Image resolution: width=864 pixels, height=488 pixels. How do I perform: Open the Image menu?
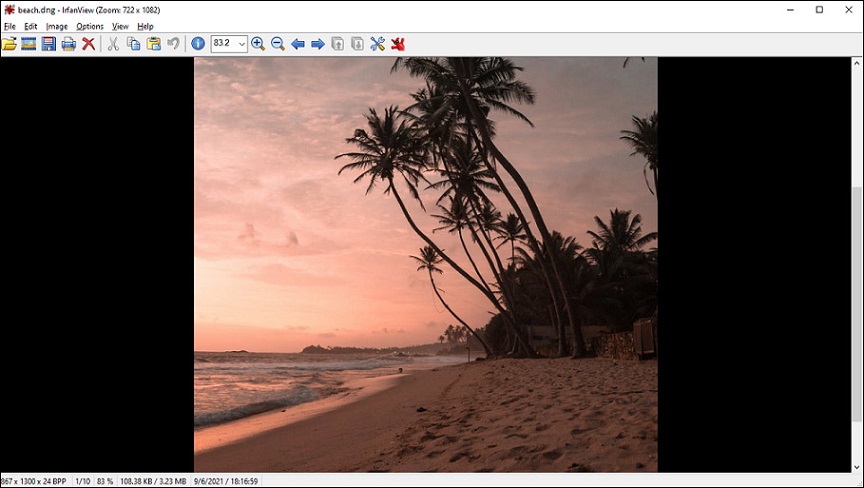coord(57,26)
